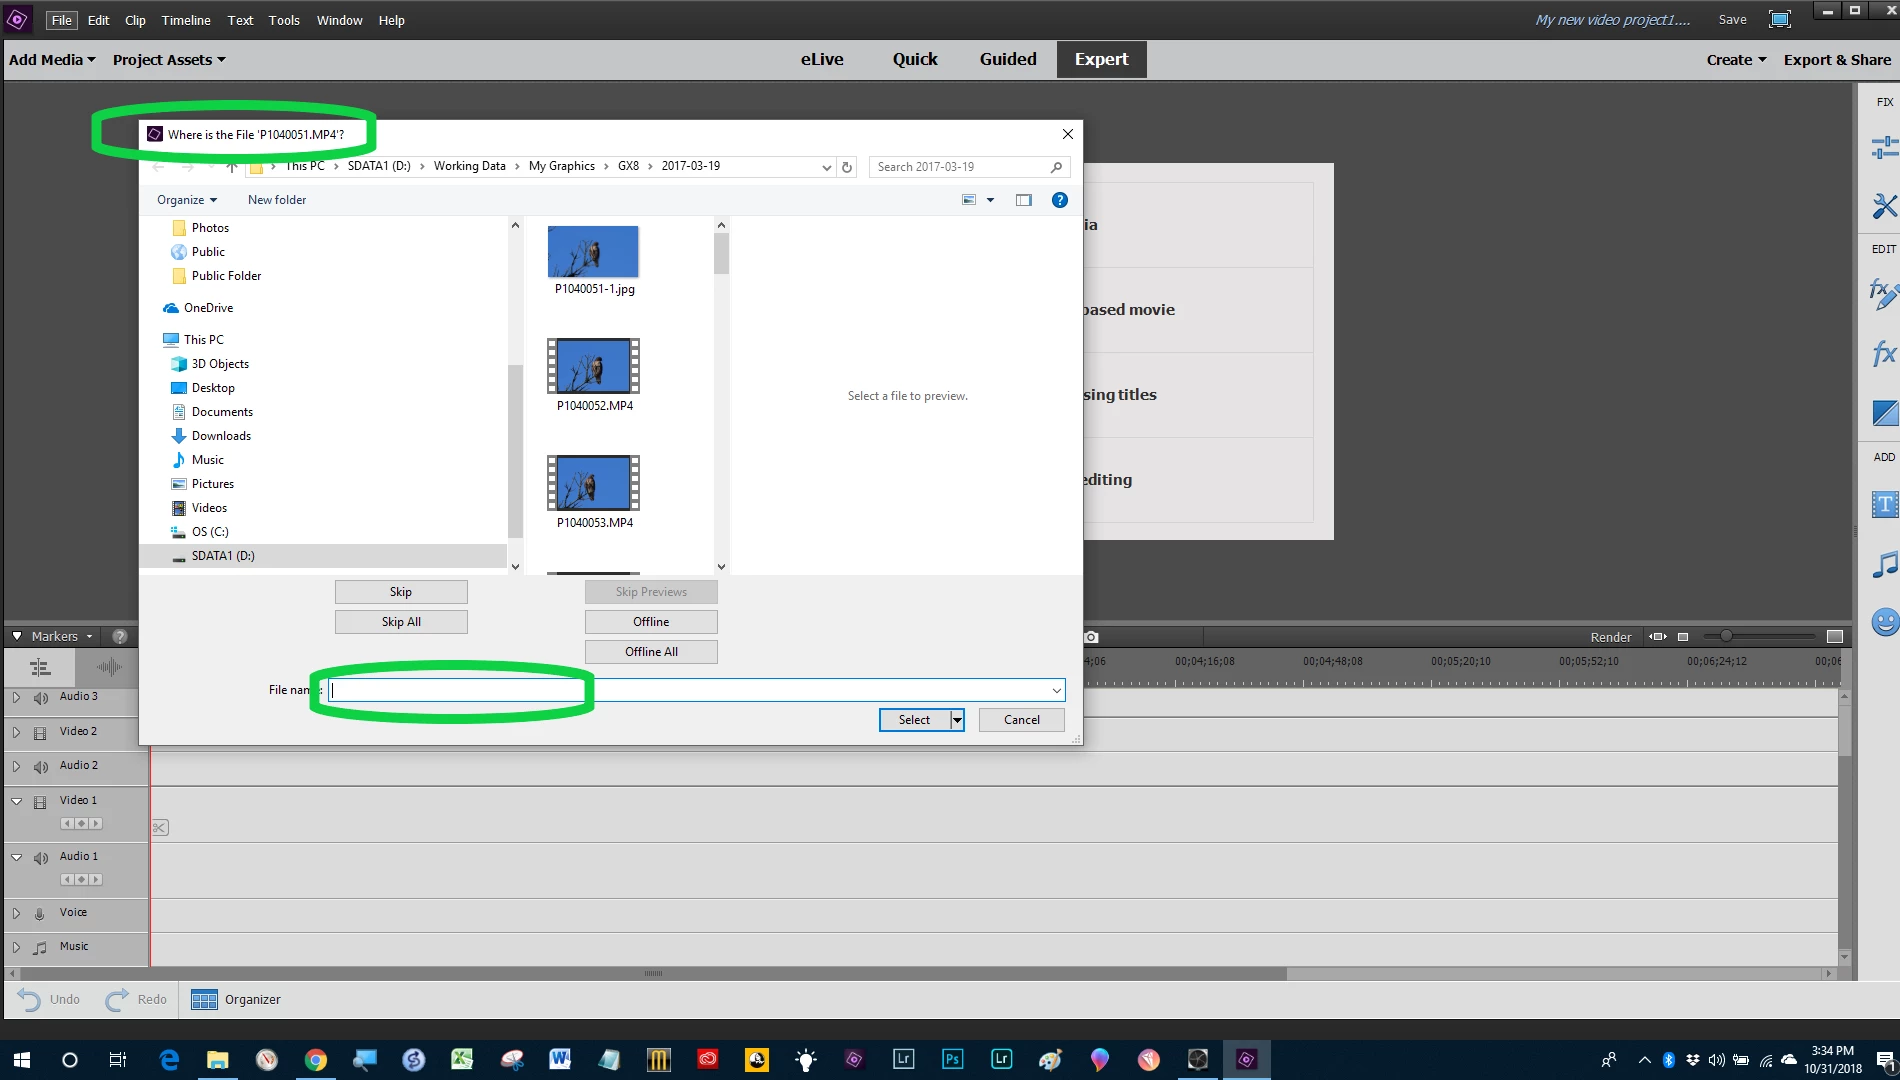Open Google Chrome from the taskbar
The image size is (1900, 1080).
[x=316, y=1060]
